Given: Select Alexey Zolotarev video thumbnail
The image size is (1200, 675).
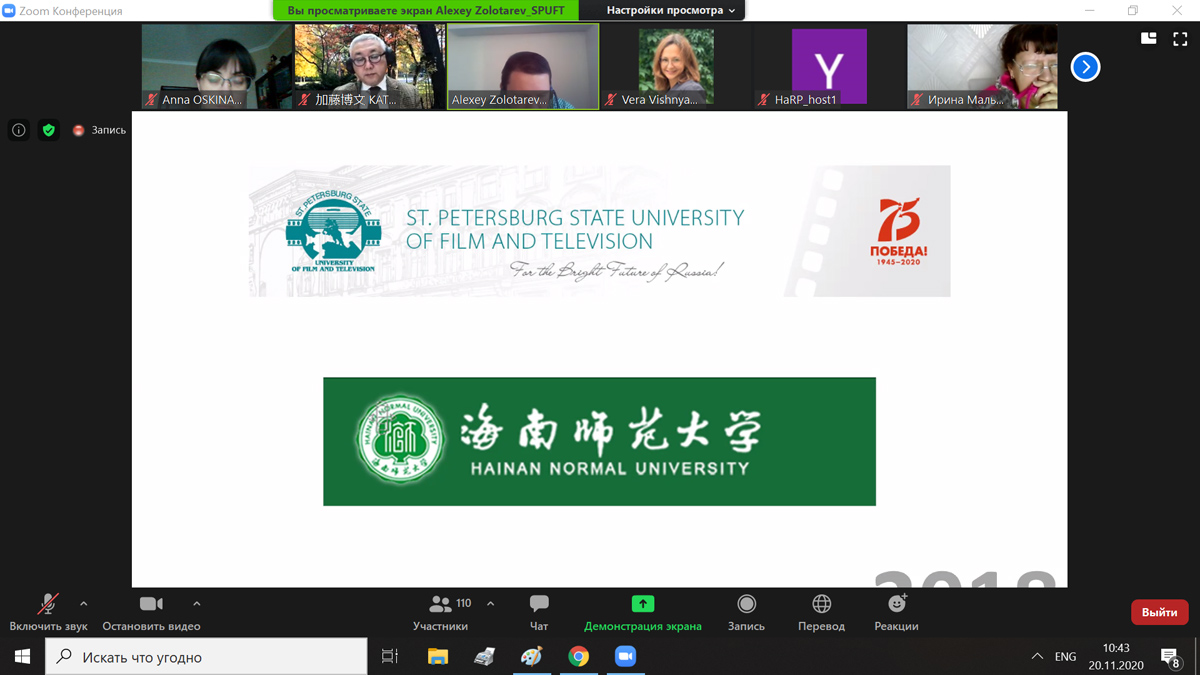Looking at the screenshot, I should pyautogui.click(x=523, y=67).
